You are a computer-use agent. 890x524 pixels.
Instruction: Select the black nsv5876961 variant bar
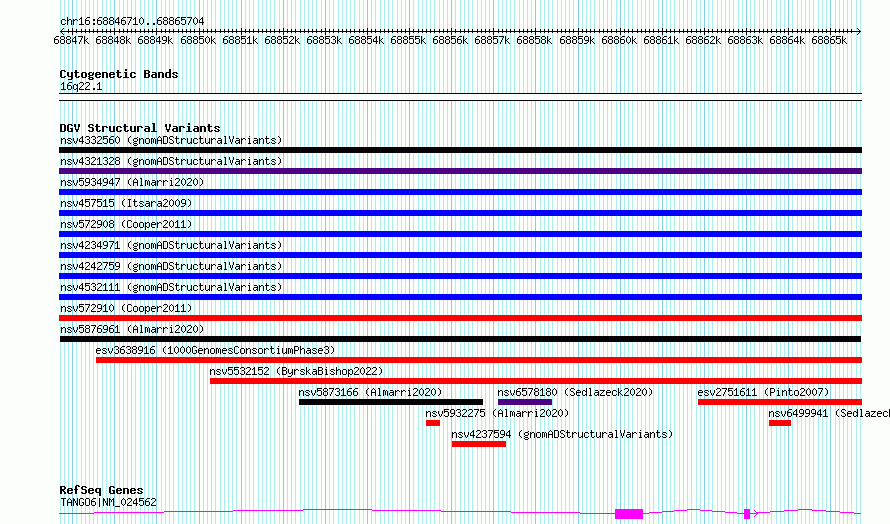[x=460, y=339]
